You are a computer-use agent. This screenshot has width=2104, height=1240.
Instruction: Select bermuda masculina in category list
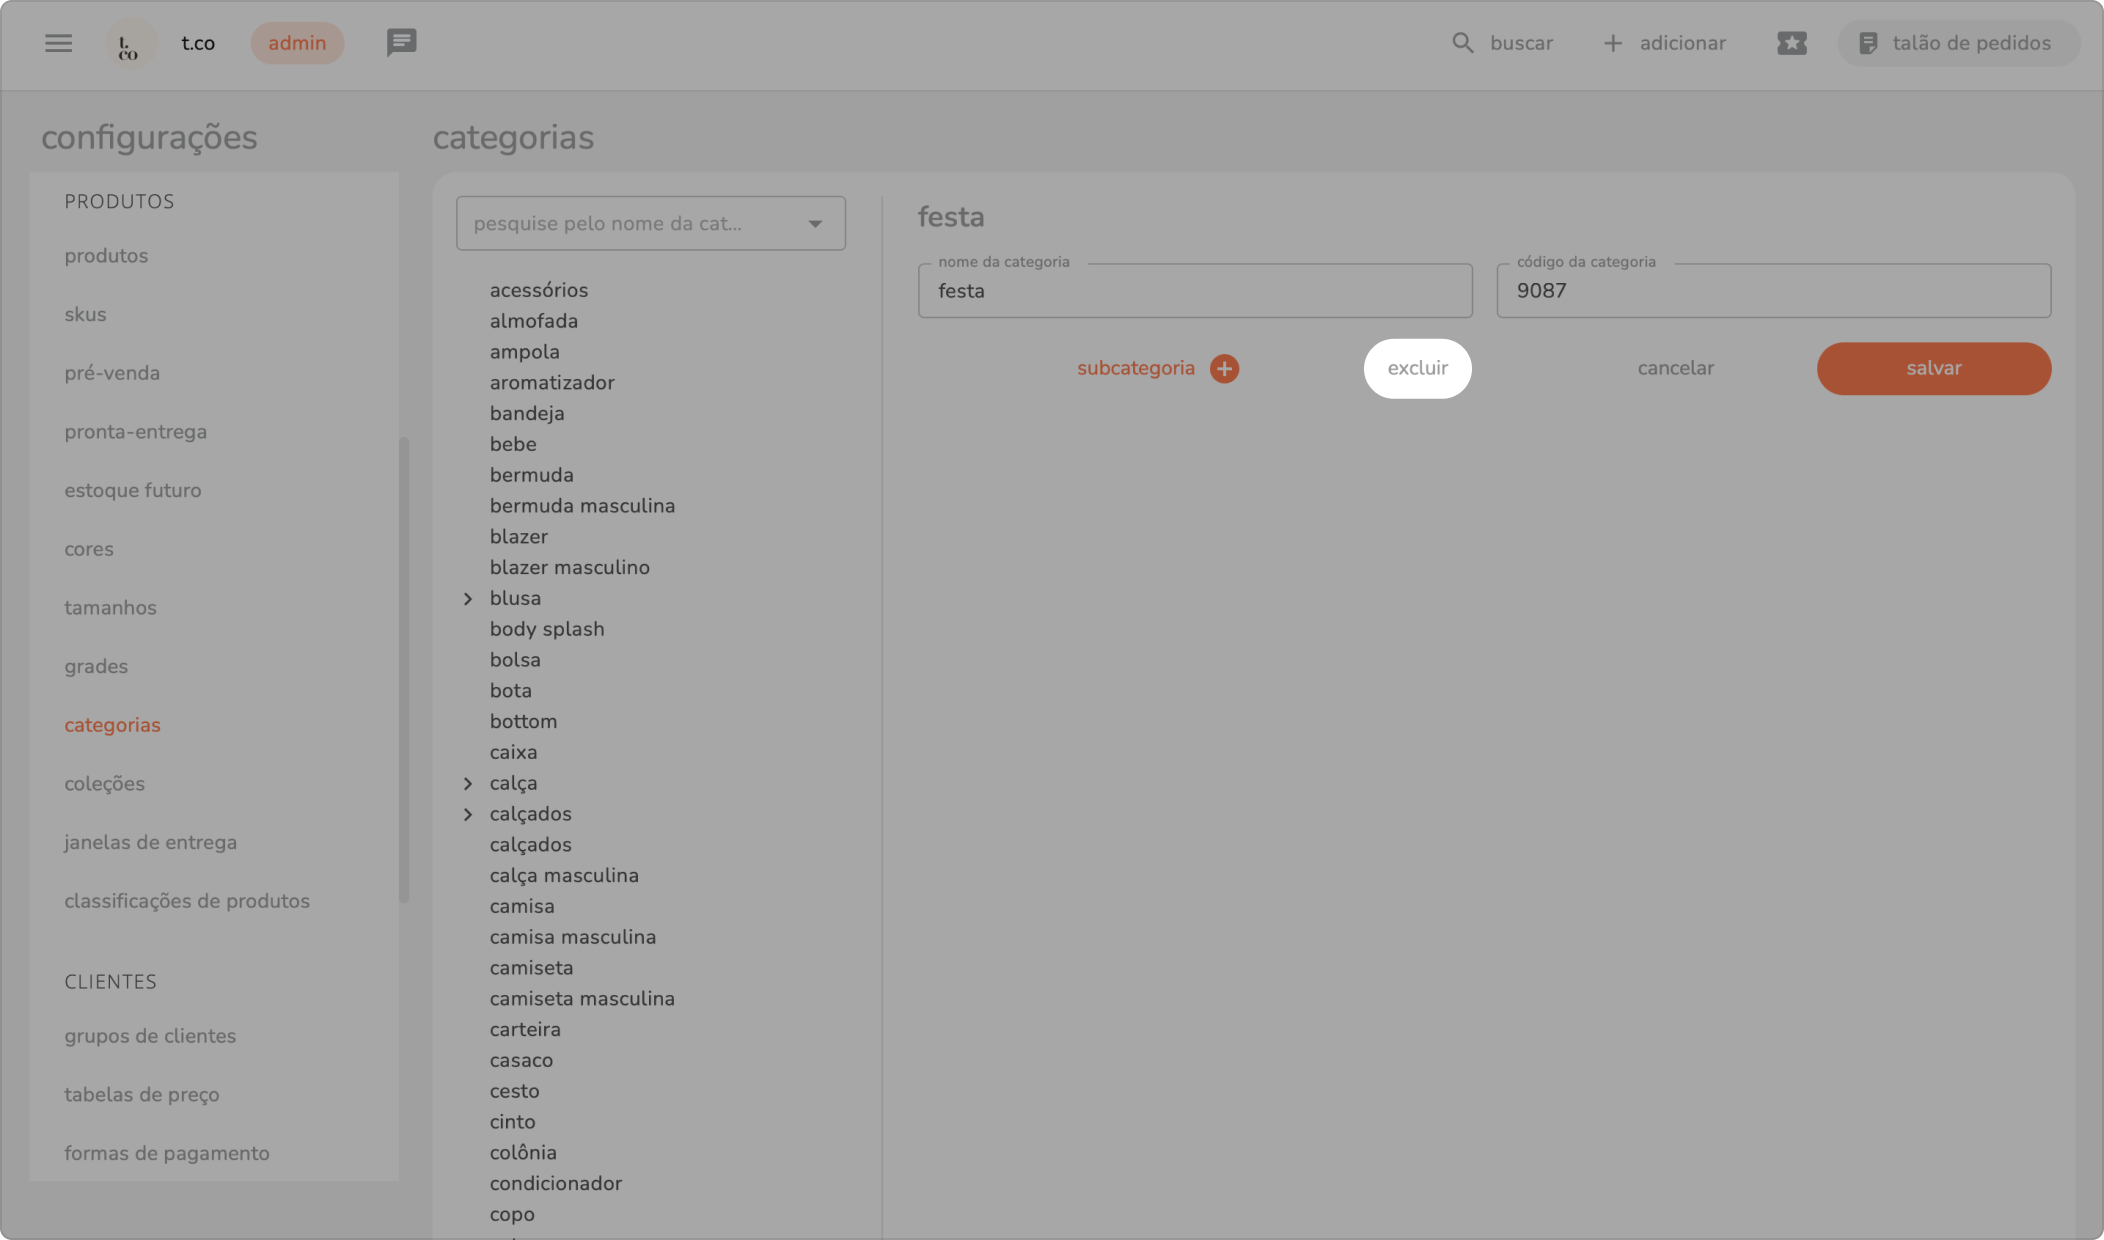pos(582,506)
